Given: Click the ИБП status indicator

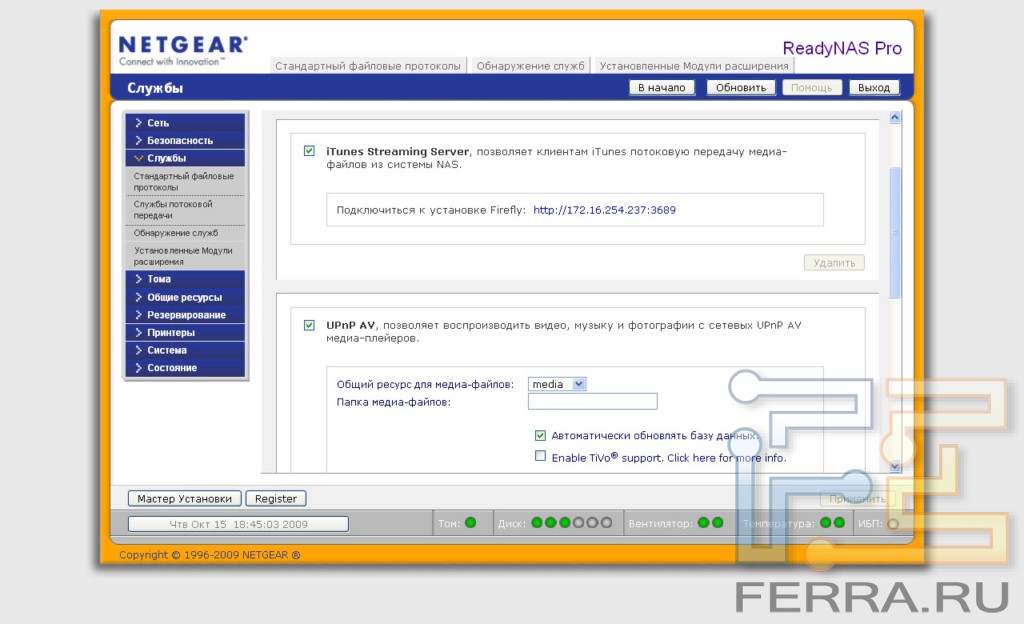Looking at the screenshot, I should click(x=893, y=523).
